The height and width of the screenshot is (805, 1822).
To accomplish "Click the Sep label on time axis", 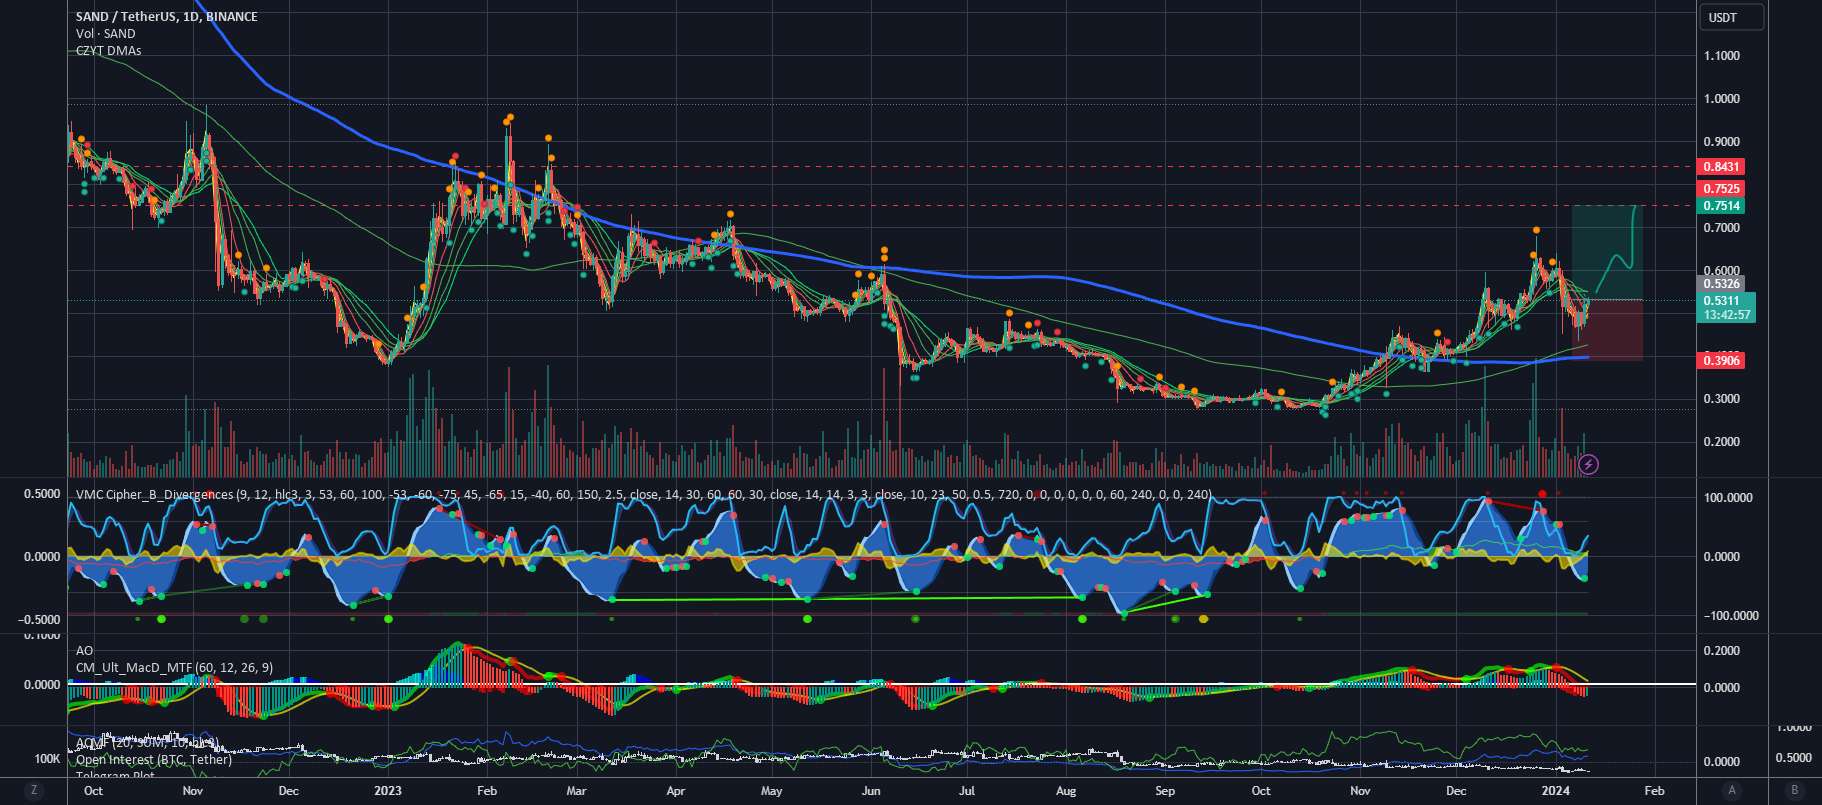I will pos(1165,791).
